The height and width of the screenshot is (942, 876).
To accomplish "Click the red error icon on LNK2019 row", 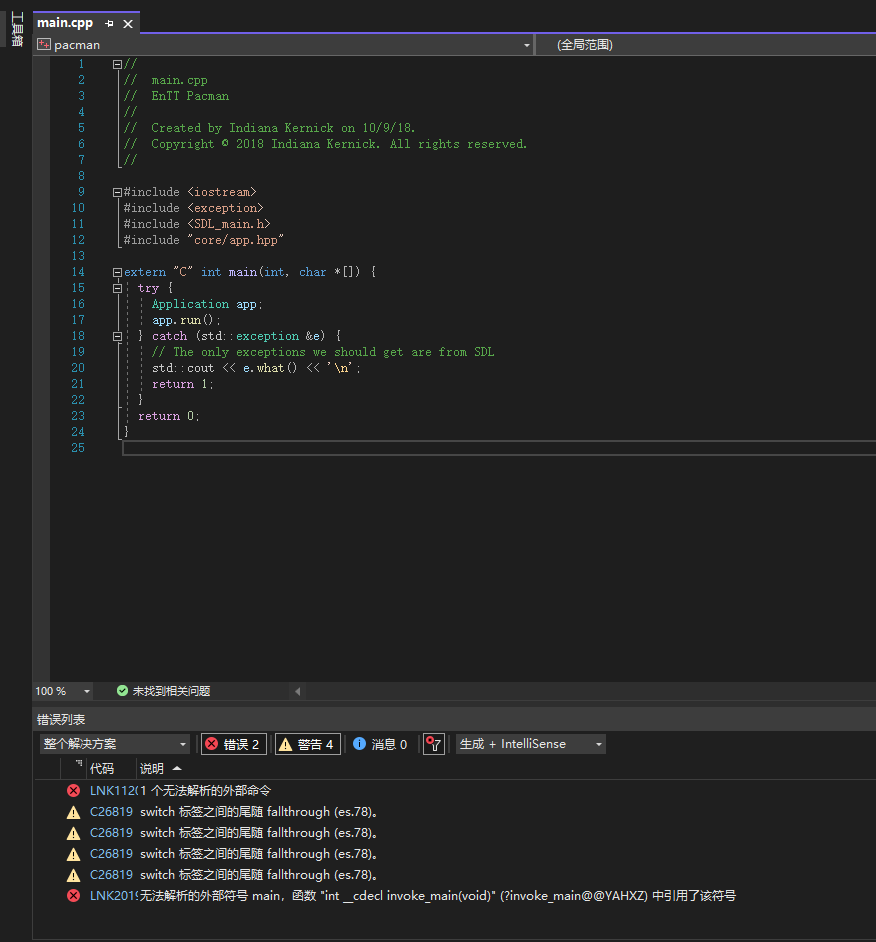I will (x=73, y=896).
